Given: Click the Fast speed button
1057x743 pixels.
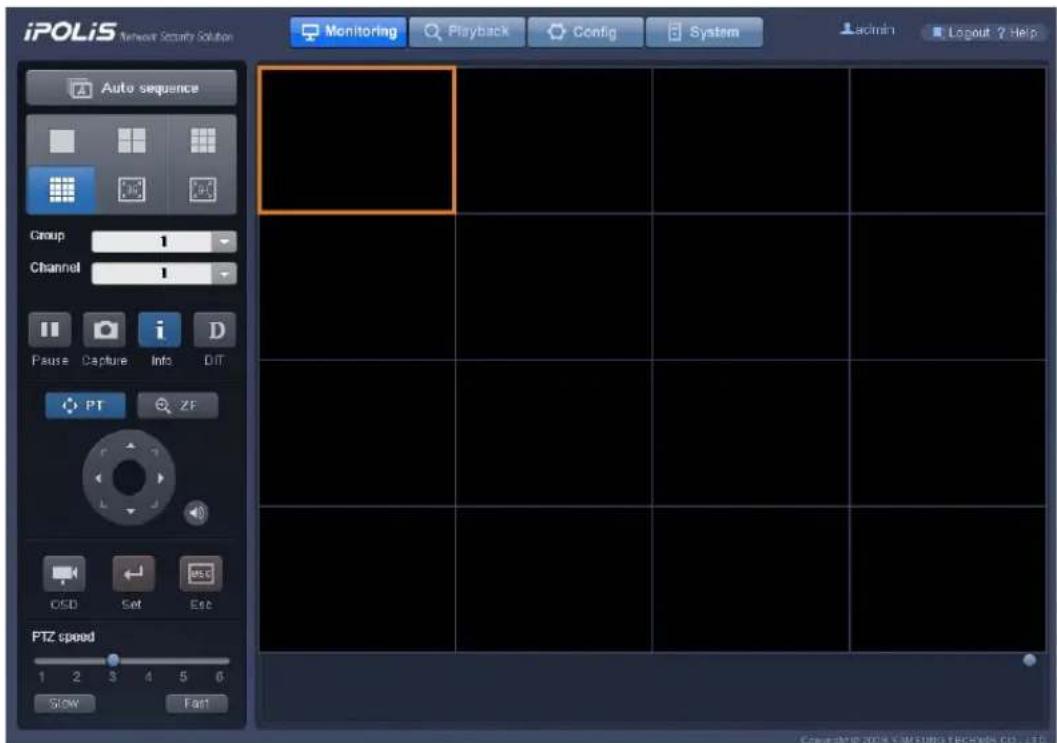Looking at the screenshot, I should (197, 703).
